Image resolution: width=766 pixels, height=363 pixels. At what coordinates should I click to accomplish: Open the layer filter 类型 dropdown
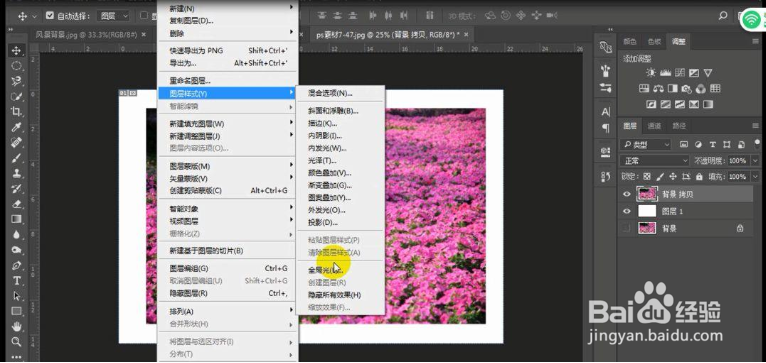pos(645,145)
